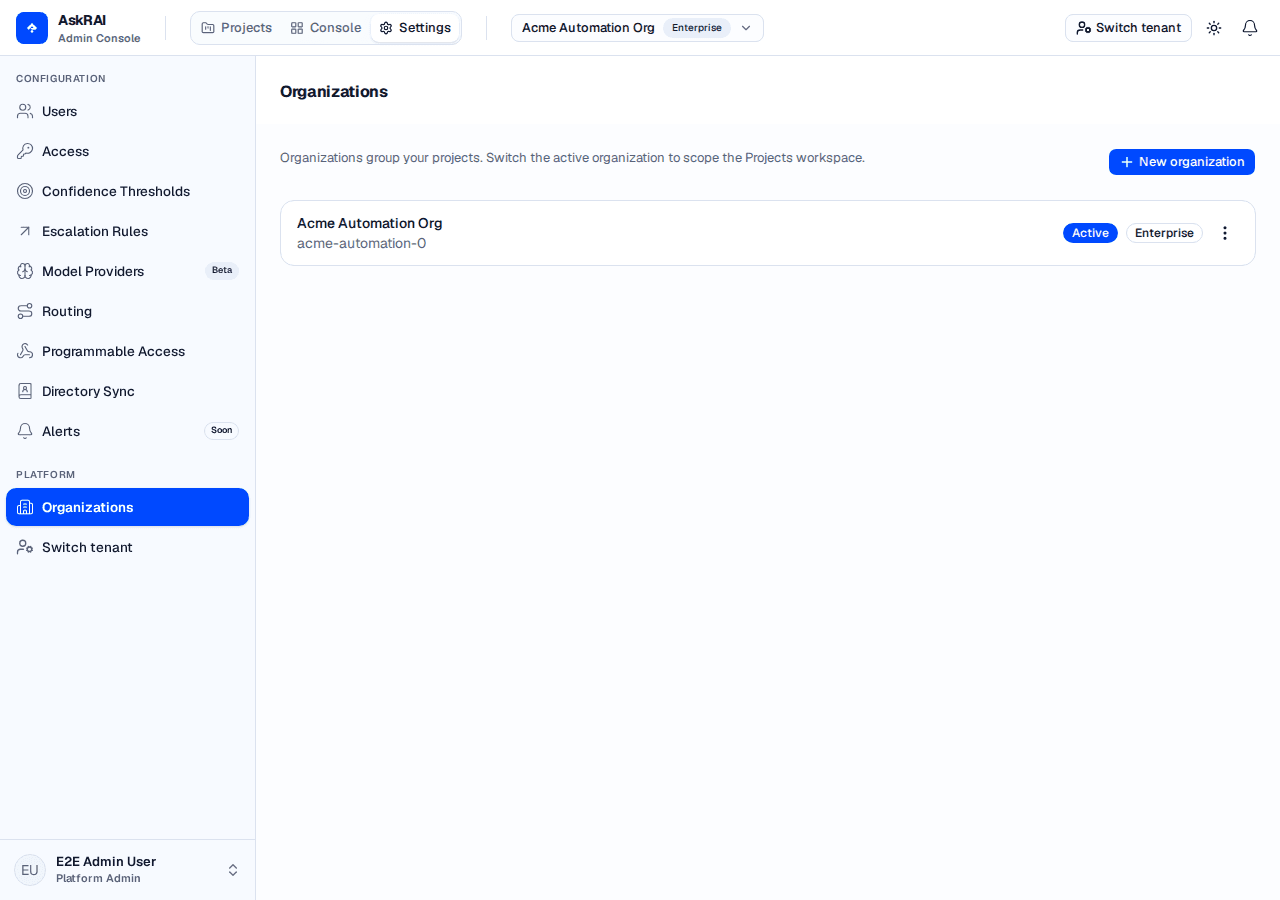Click the Confidence Thresholds target icon
Screen dimensions: 1280x900
[25, 191]
